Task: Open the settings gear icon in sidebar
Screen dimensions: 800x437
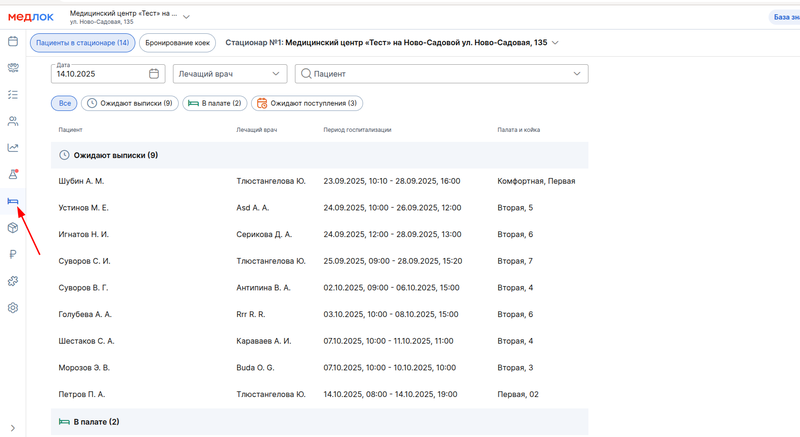Action: (x=13, y=308)
